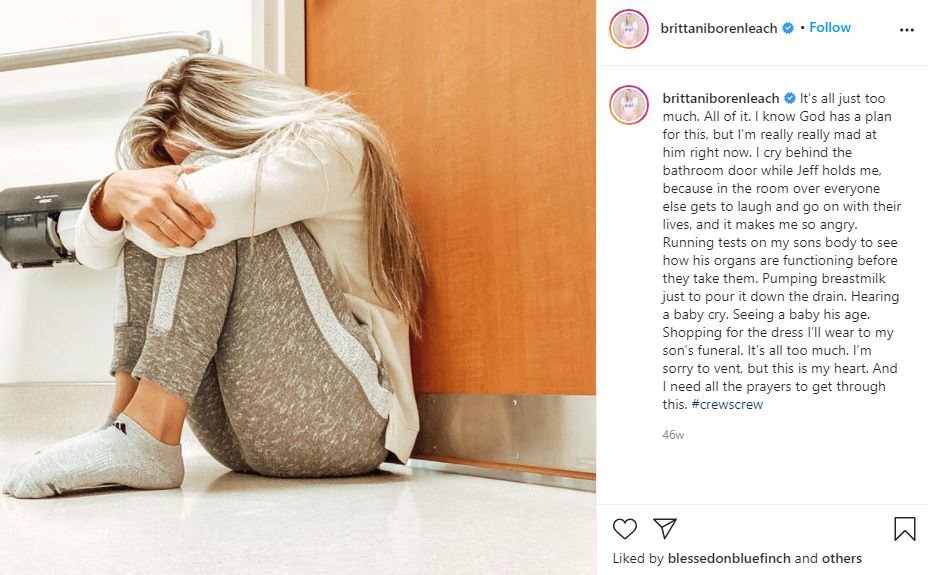
Task: Click the 'Liked by' text label
Action: (x=638, y=558)
